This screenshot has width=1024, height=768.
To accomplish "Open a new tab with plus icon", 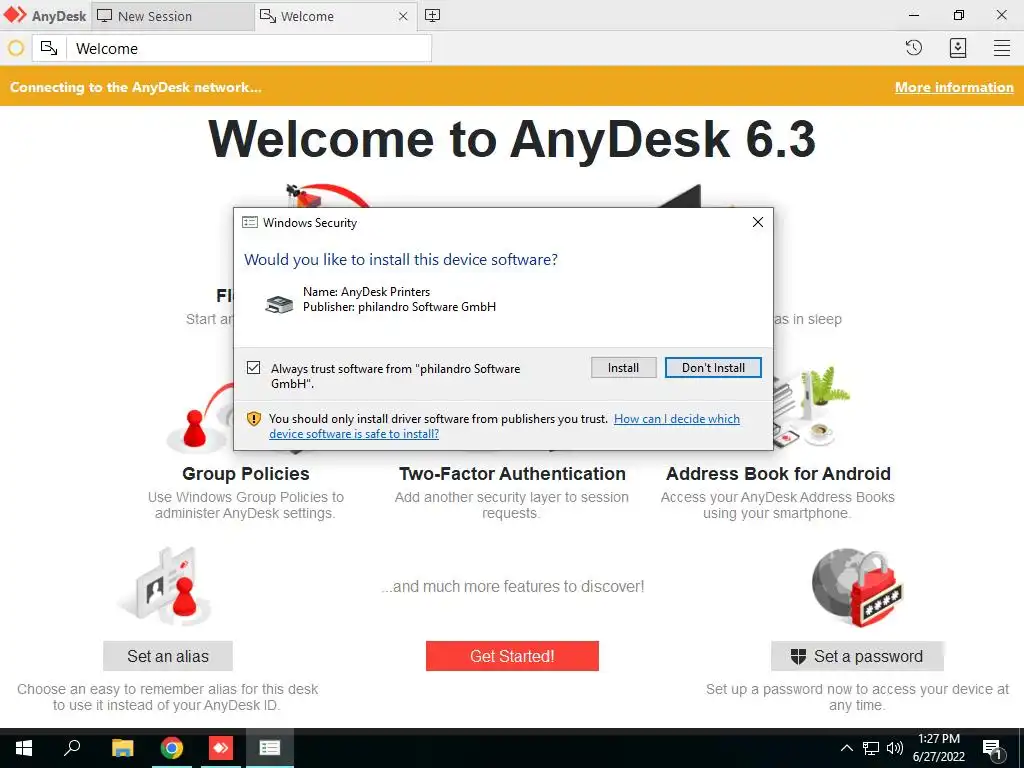I will (x=432, y=16).
